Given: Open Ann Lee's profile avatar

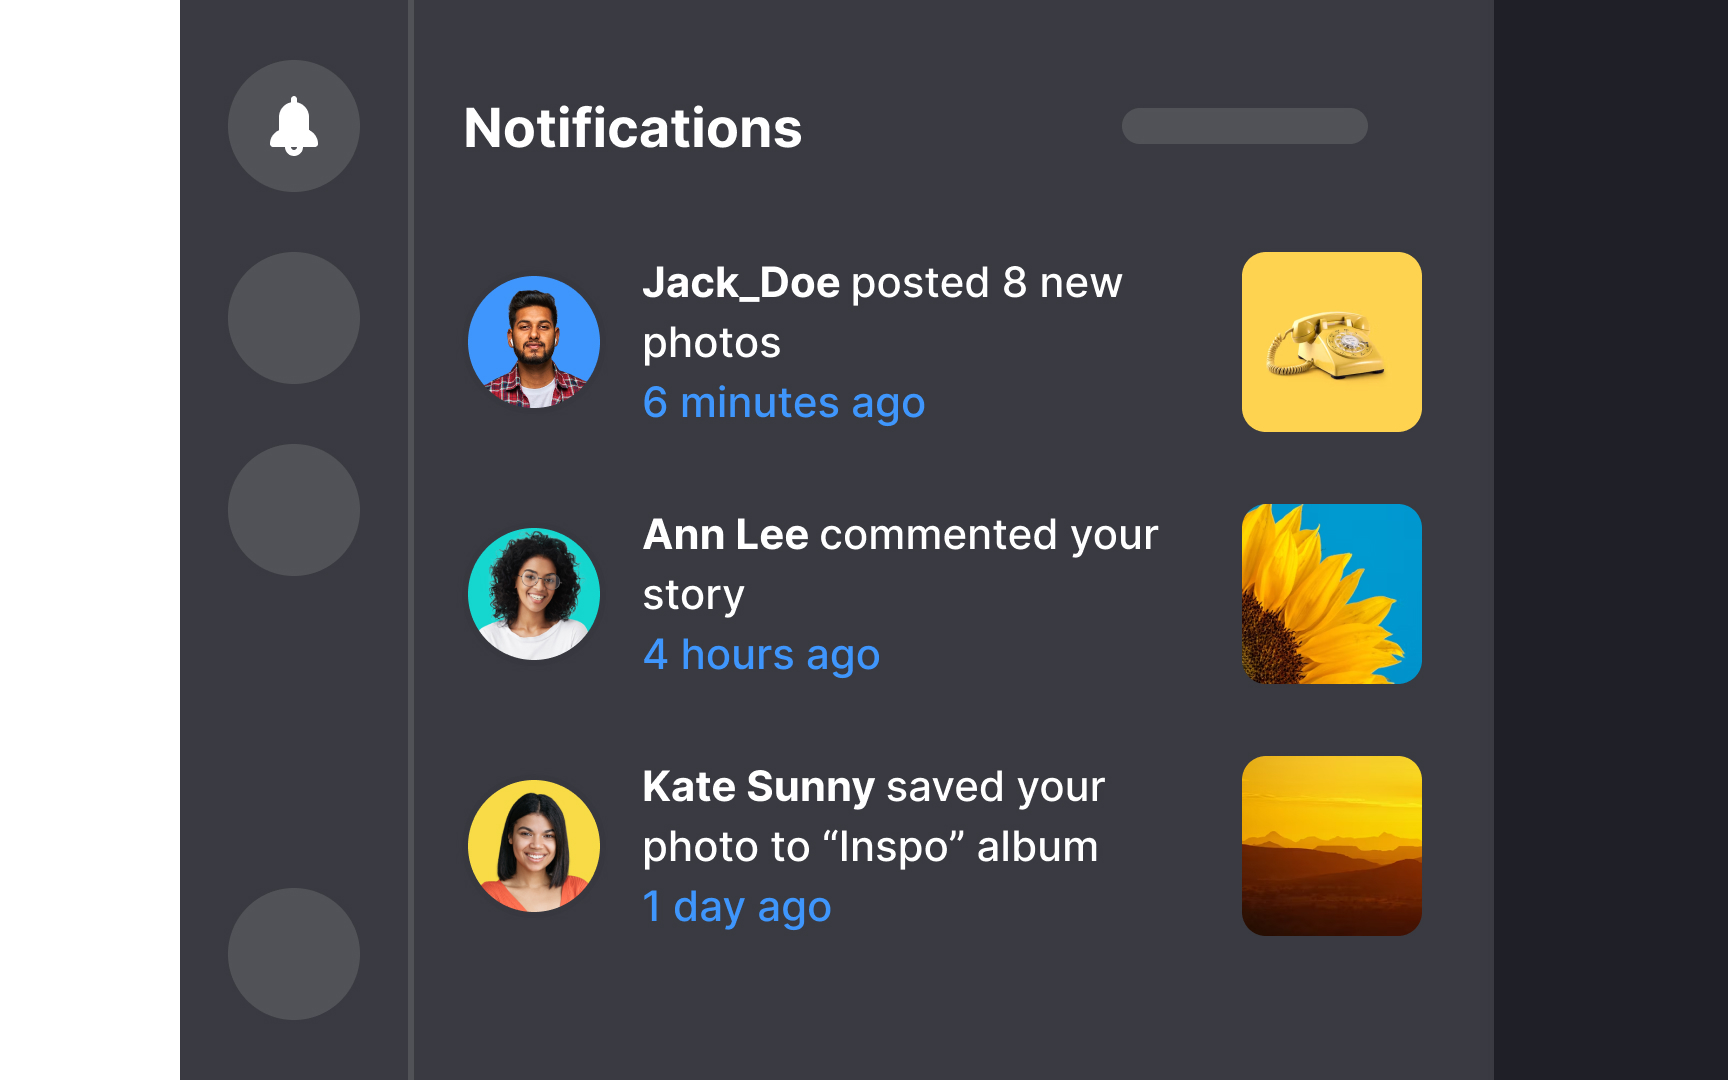Looking at the screenshot, I should tap(534, 593).
